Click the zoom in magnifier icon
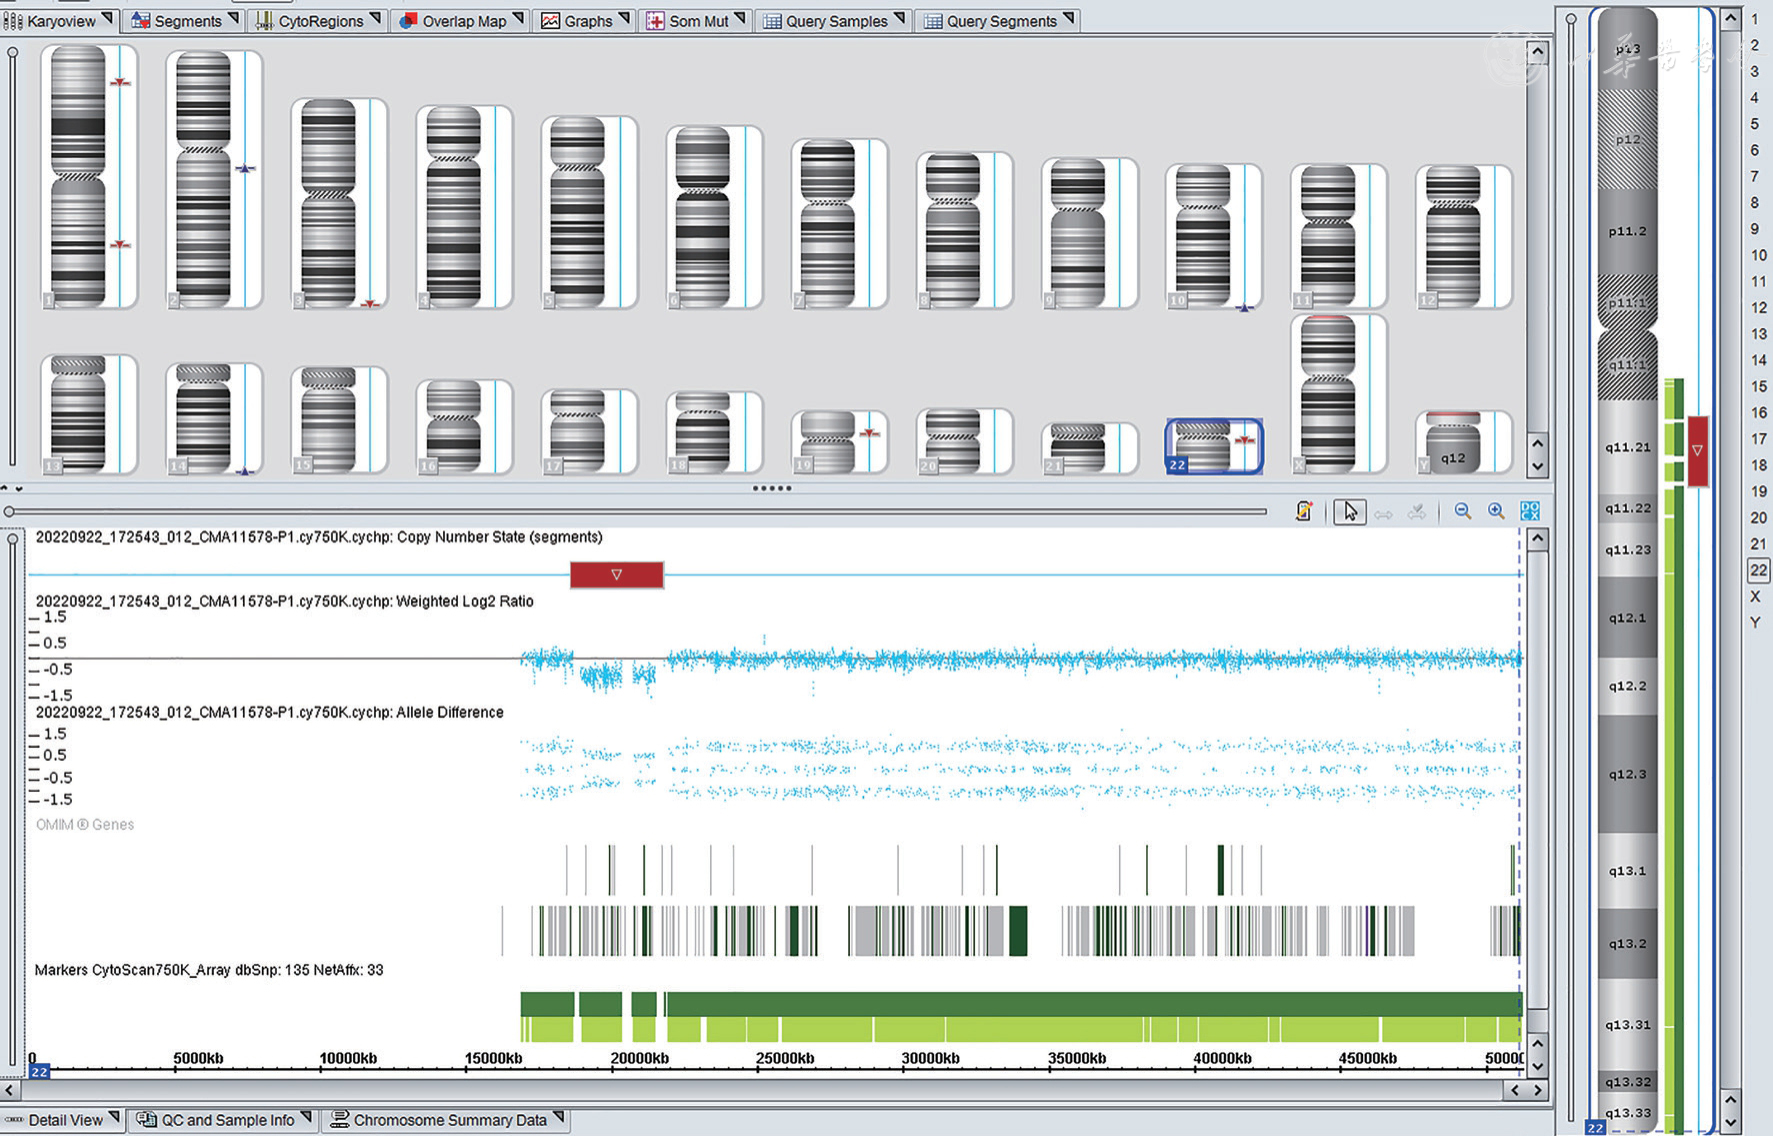1773x1137 pixels. 1496,512
